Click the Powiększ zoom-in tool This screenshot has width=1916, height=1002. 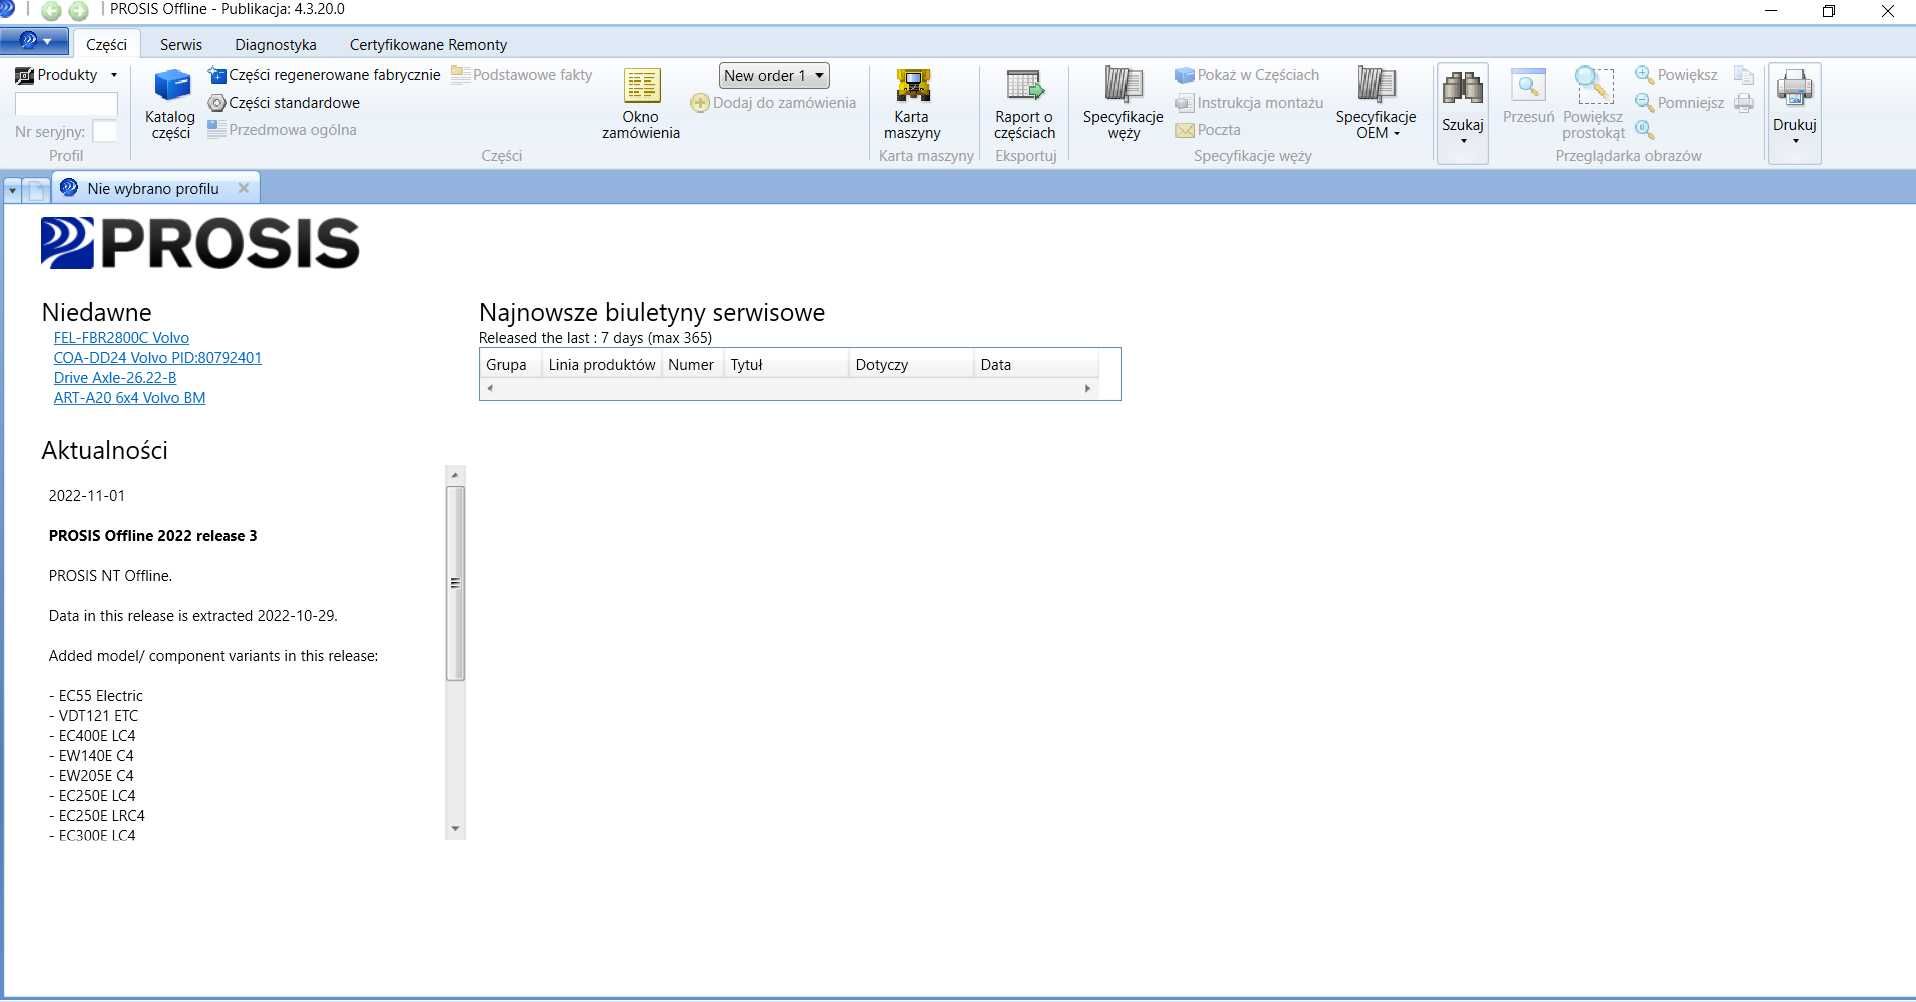click(1676, 75)
